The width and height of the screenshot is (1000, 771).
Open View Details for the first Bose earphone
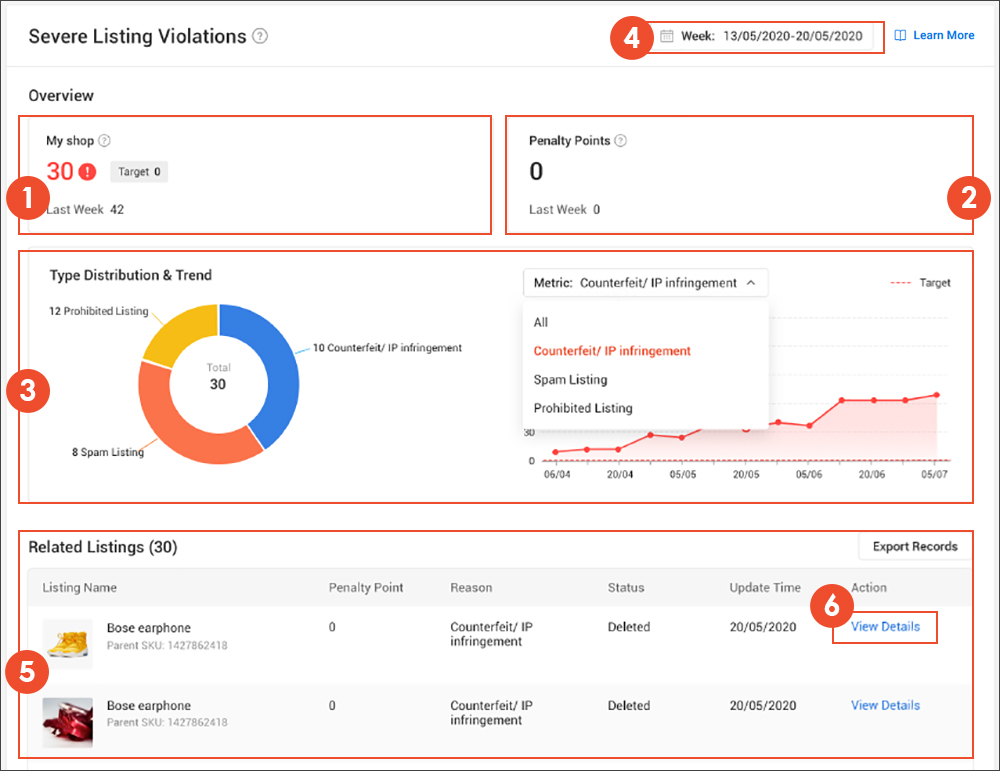(884, 627)
